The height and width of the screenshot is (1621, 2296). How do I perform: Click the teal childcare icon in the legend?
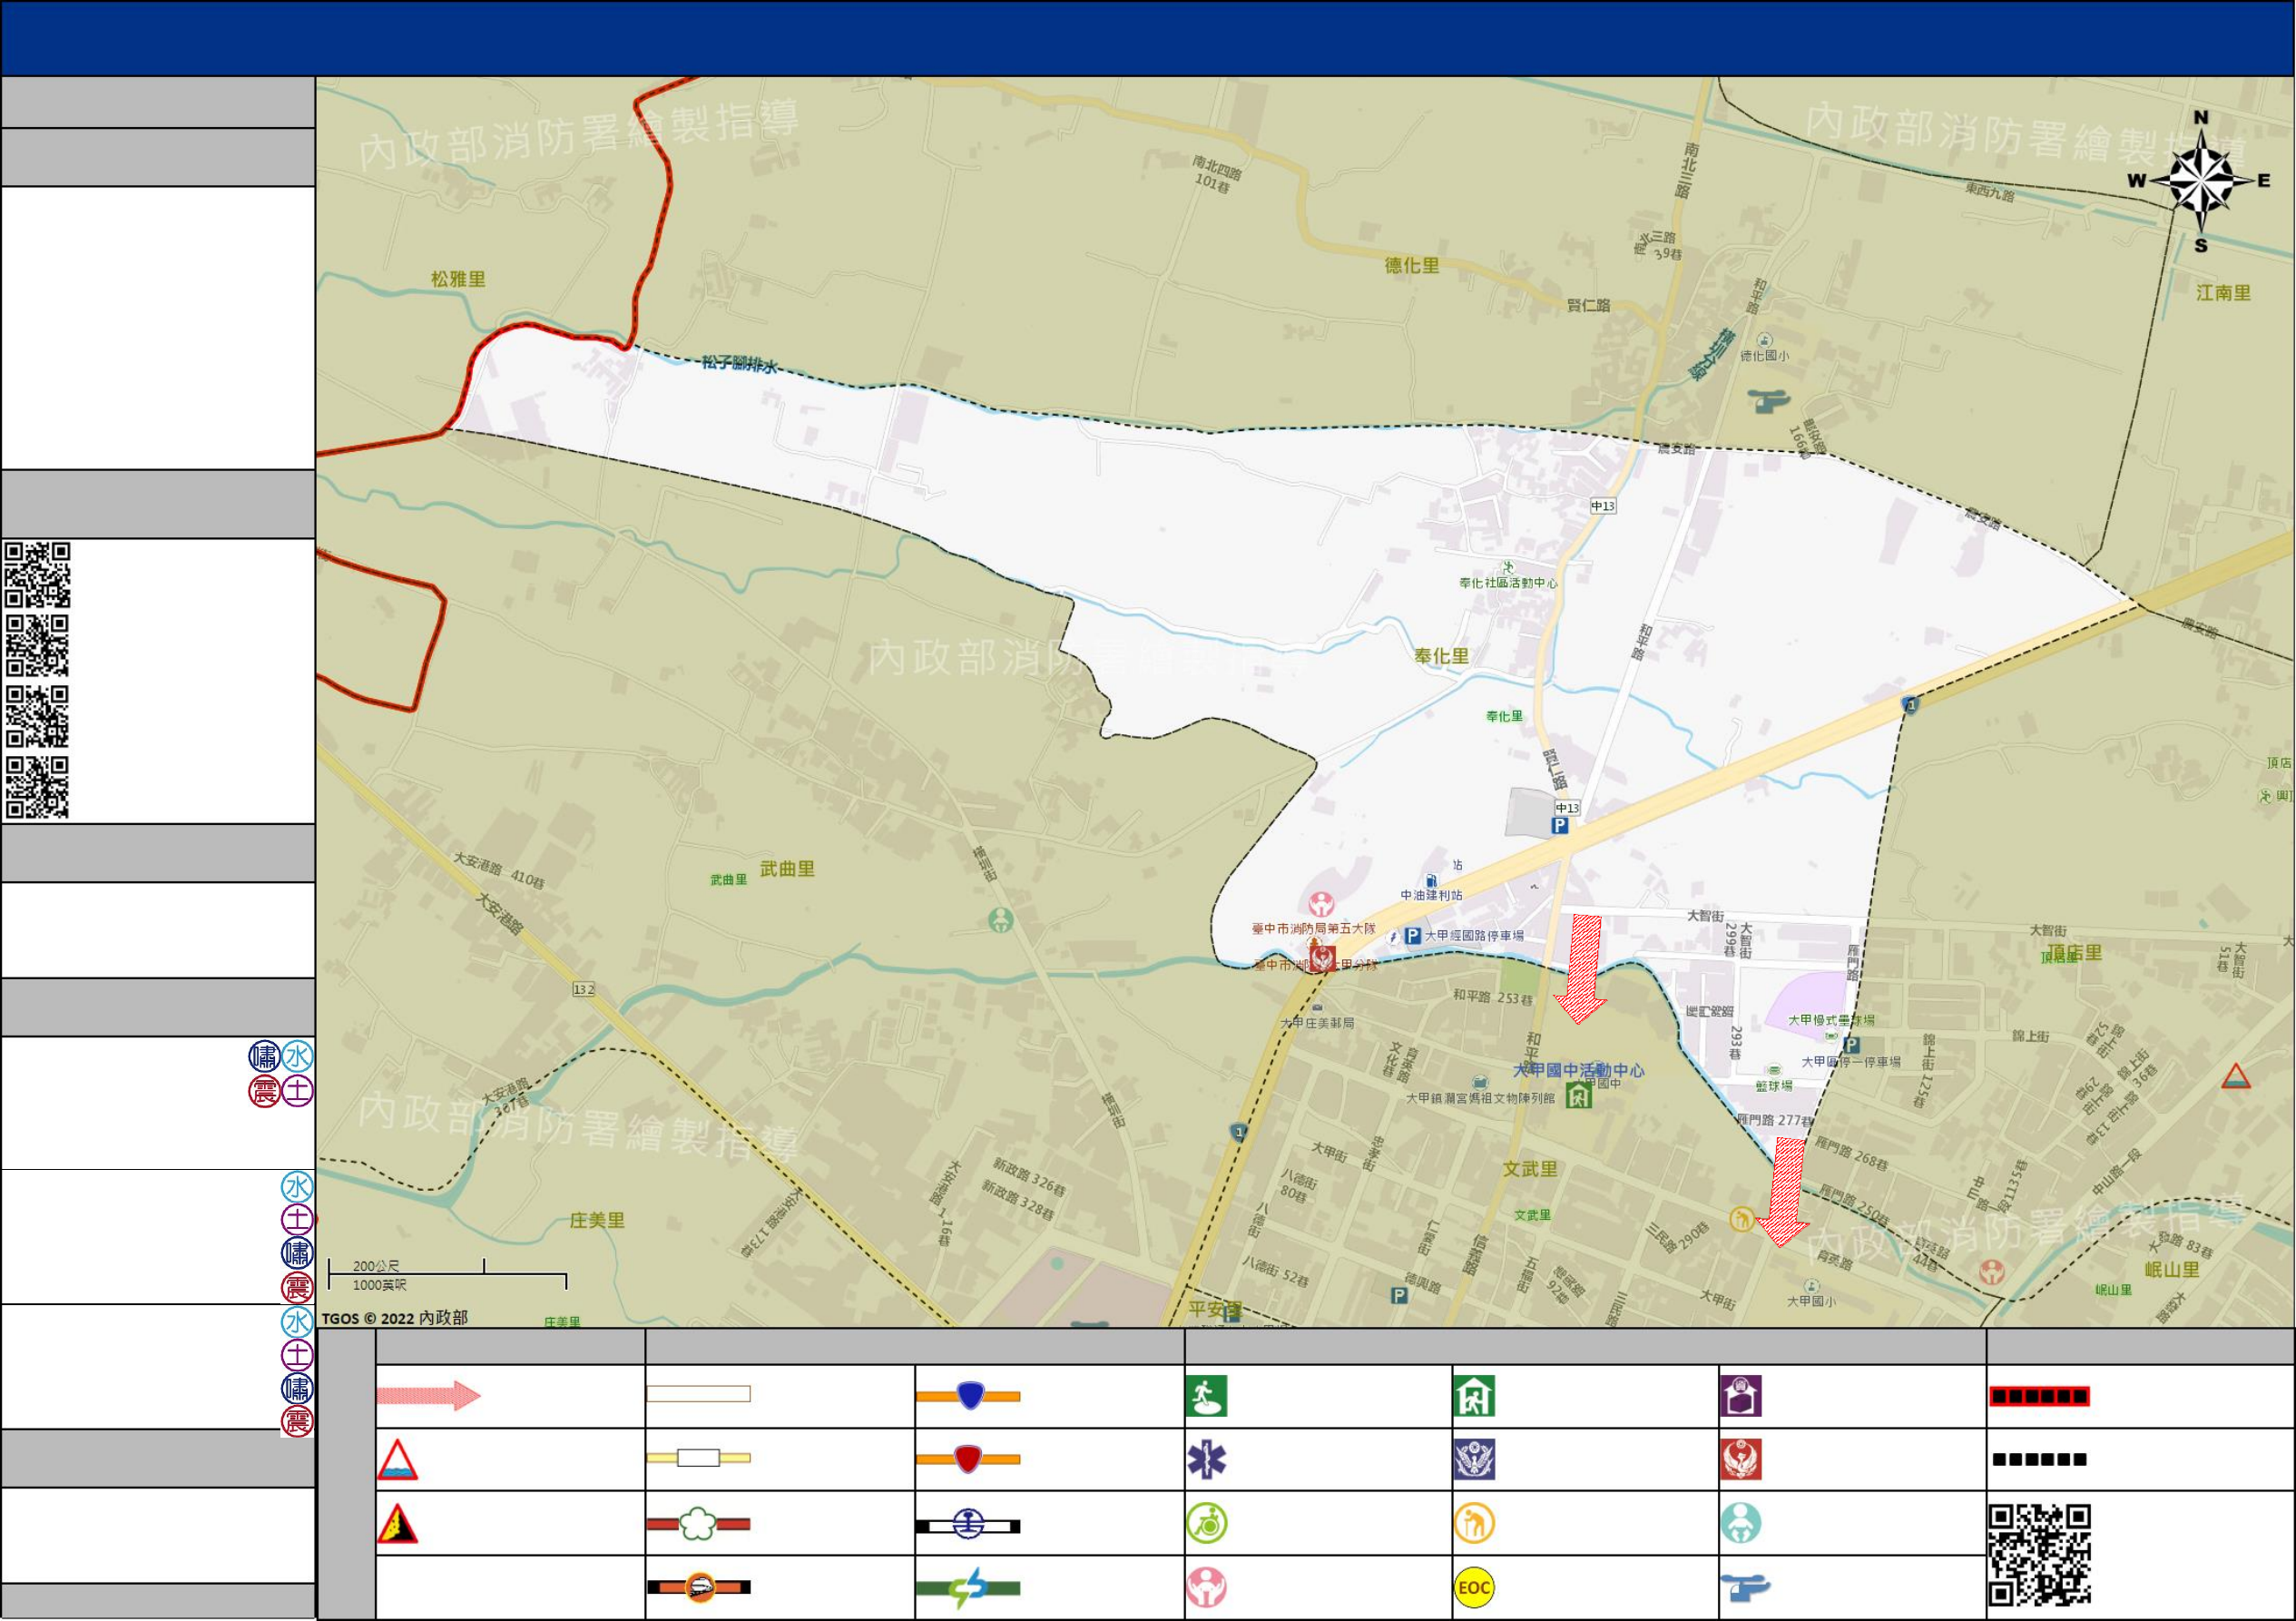pos(1741,1524)
